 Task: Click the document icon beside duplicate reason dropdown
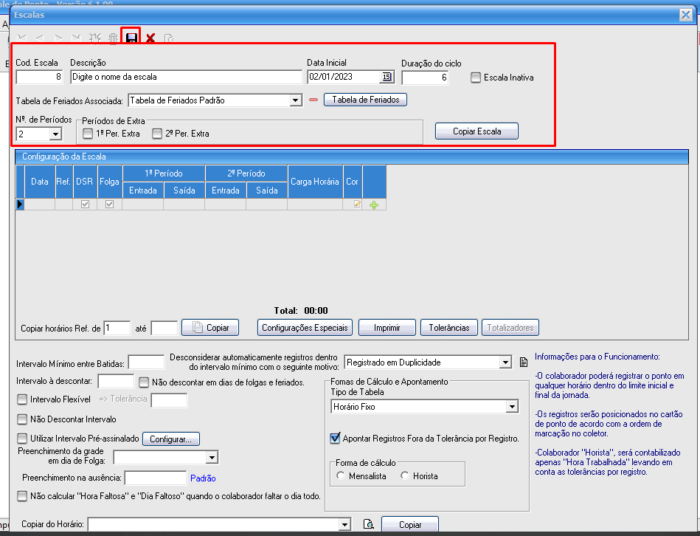(x=523, y=362)
